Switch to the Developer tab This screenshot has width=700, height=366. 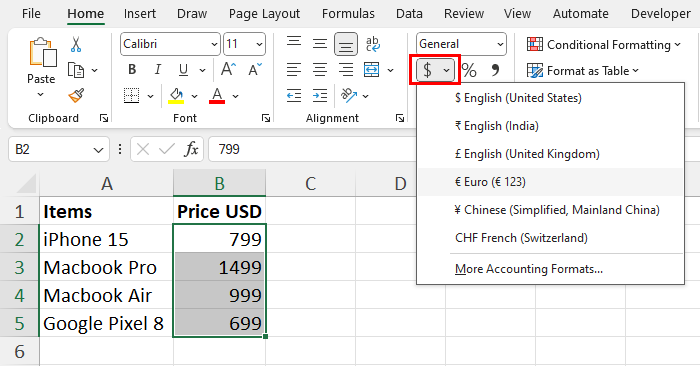pos(661,14)
